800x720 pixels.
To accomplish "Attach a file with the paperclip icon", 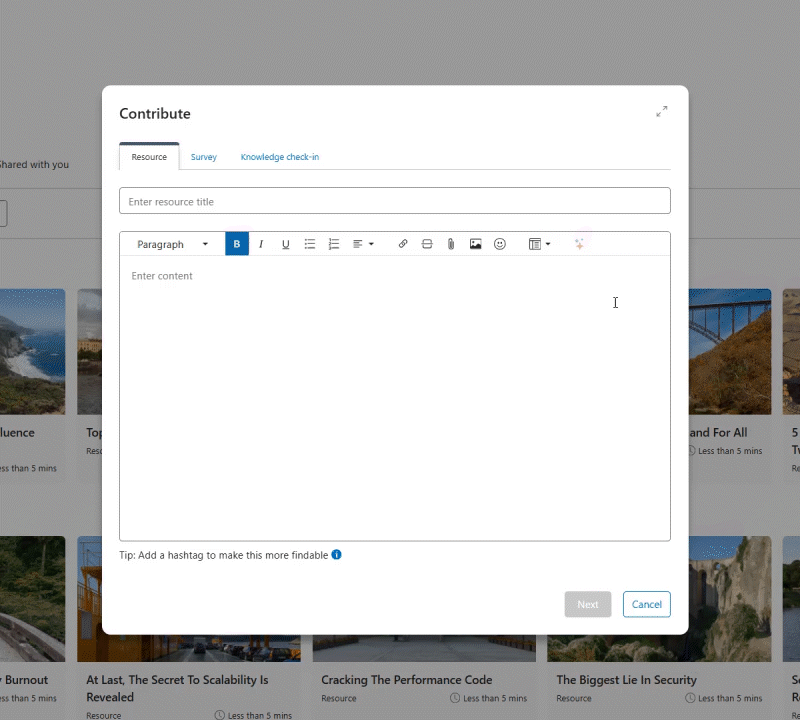I will click(x=451, y=243).
